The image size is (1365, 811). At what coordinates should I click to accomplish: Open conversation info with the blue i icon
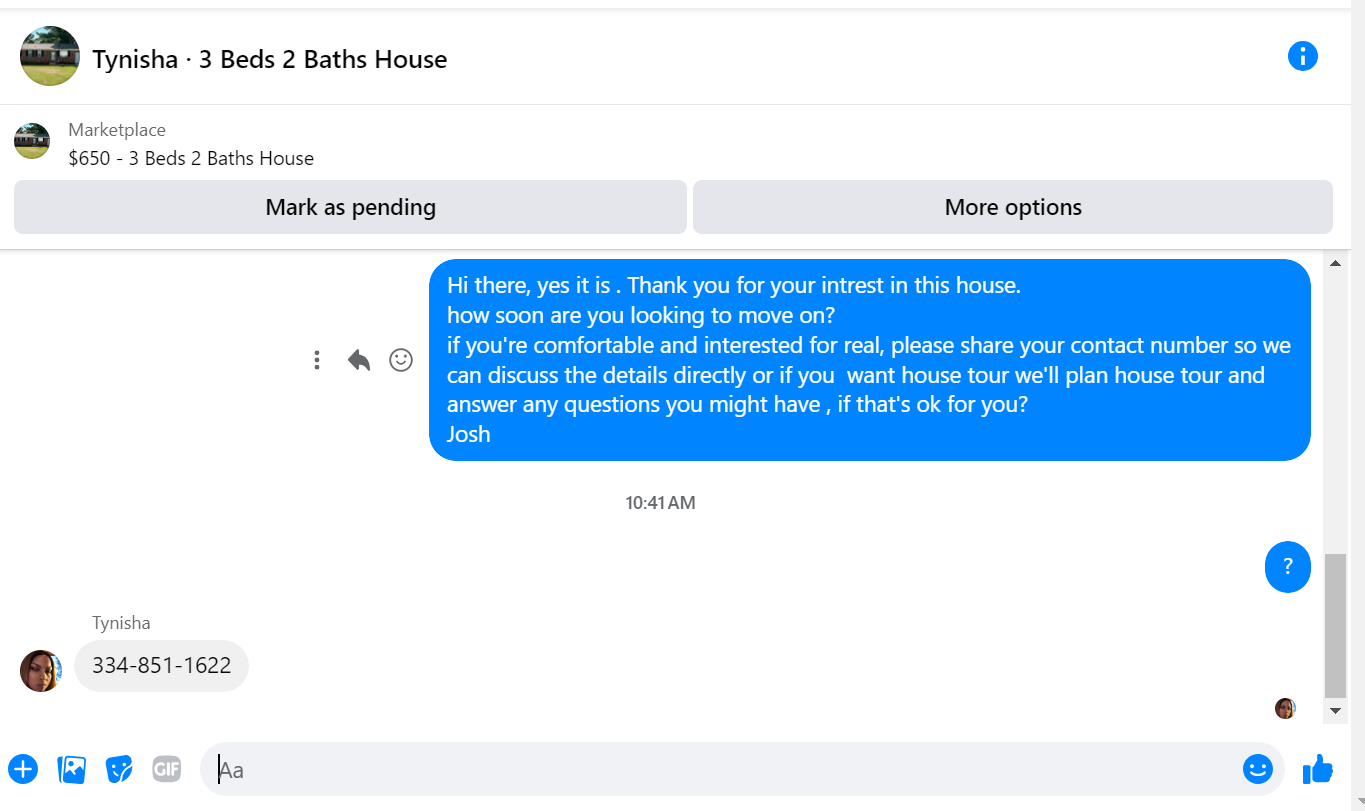1302,56
